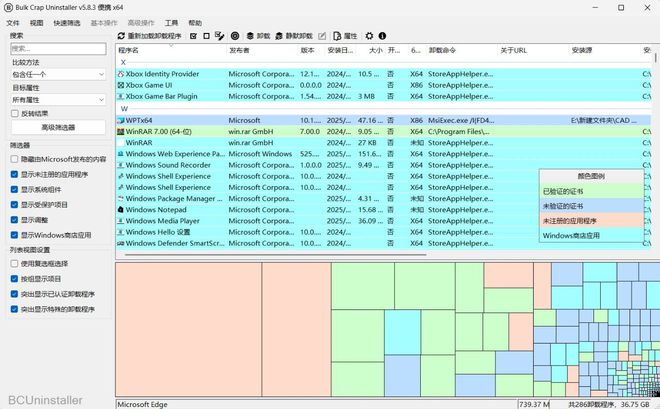Click the greyed-out modify edit icon
Screen dimensions: 660x409
(322, 36)
